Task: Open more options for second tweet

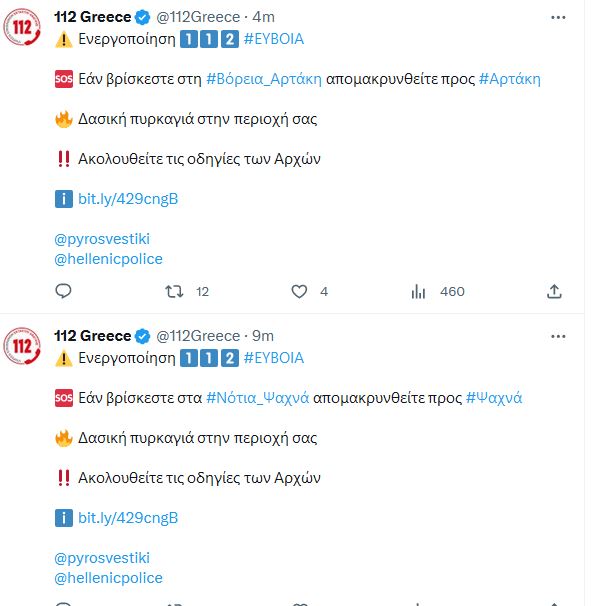Action: pyautogui.click(x=557, y=336)
